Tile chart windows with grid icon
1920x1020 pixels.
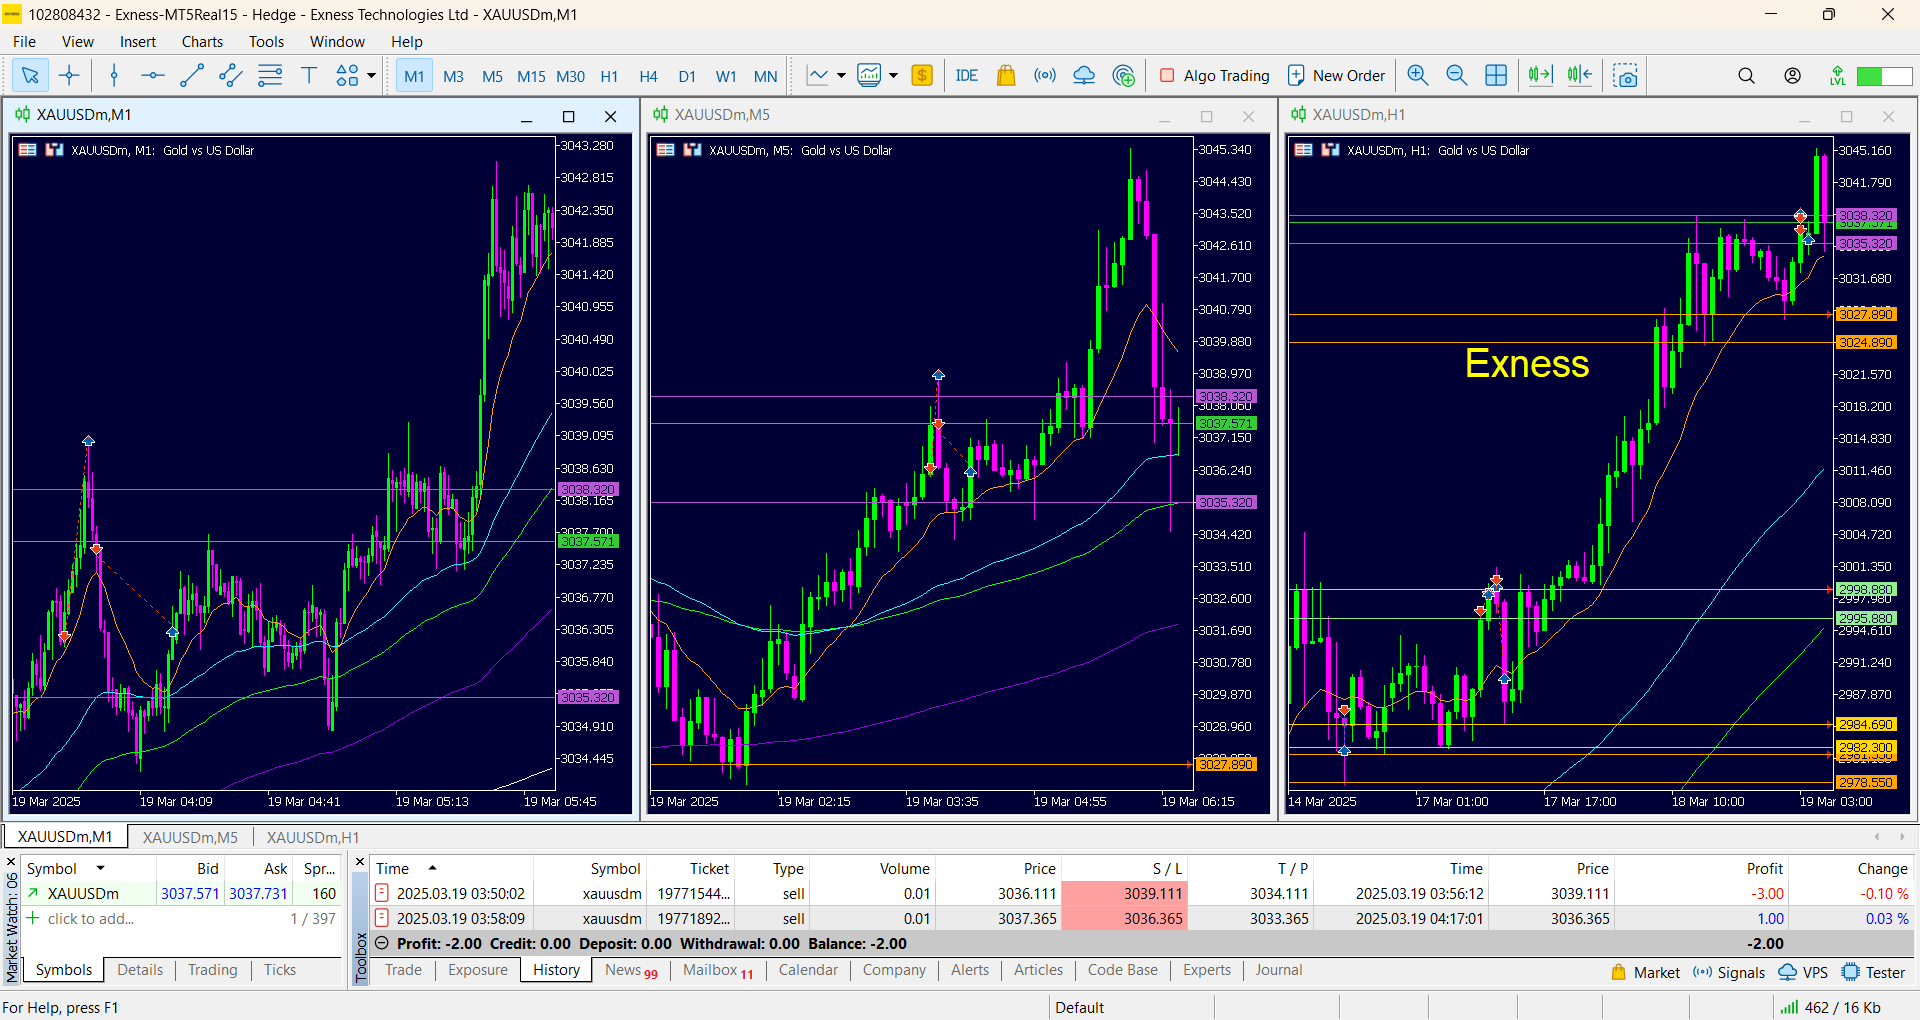point(1496,75)
